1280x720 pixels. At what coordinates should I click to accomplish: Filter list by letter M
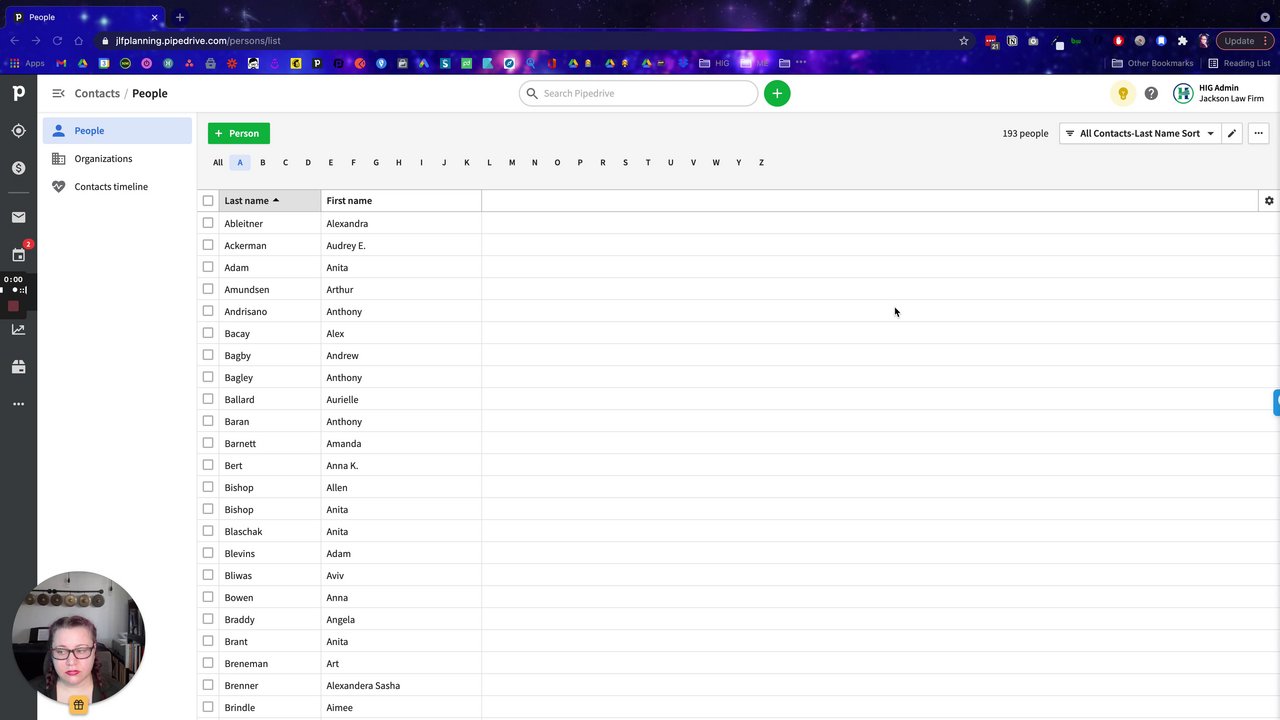(x=512, y=162)
